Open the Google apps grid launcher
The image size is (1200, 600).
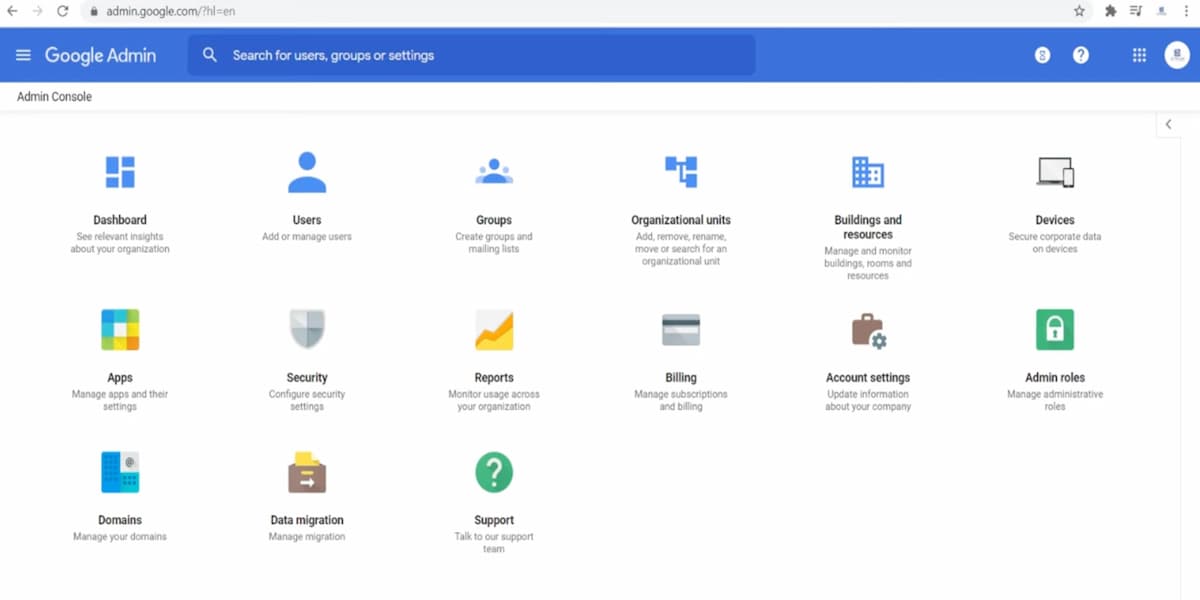(1139, 55)
